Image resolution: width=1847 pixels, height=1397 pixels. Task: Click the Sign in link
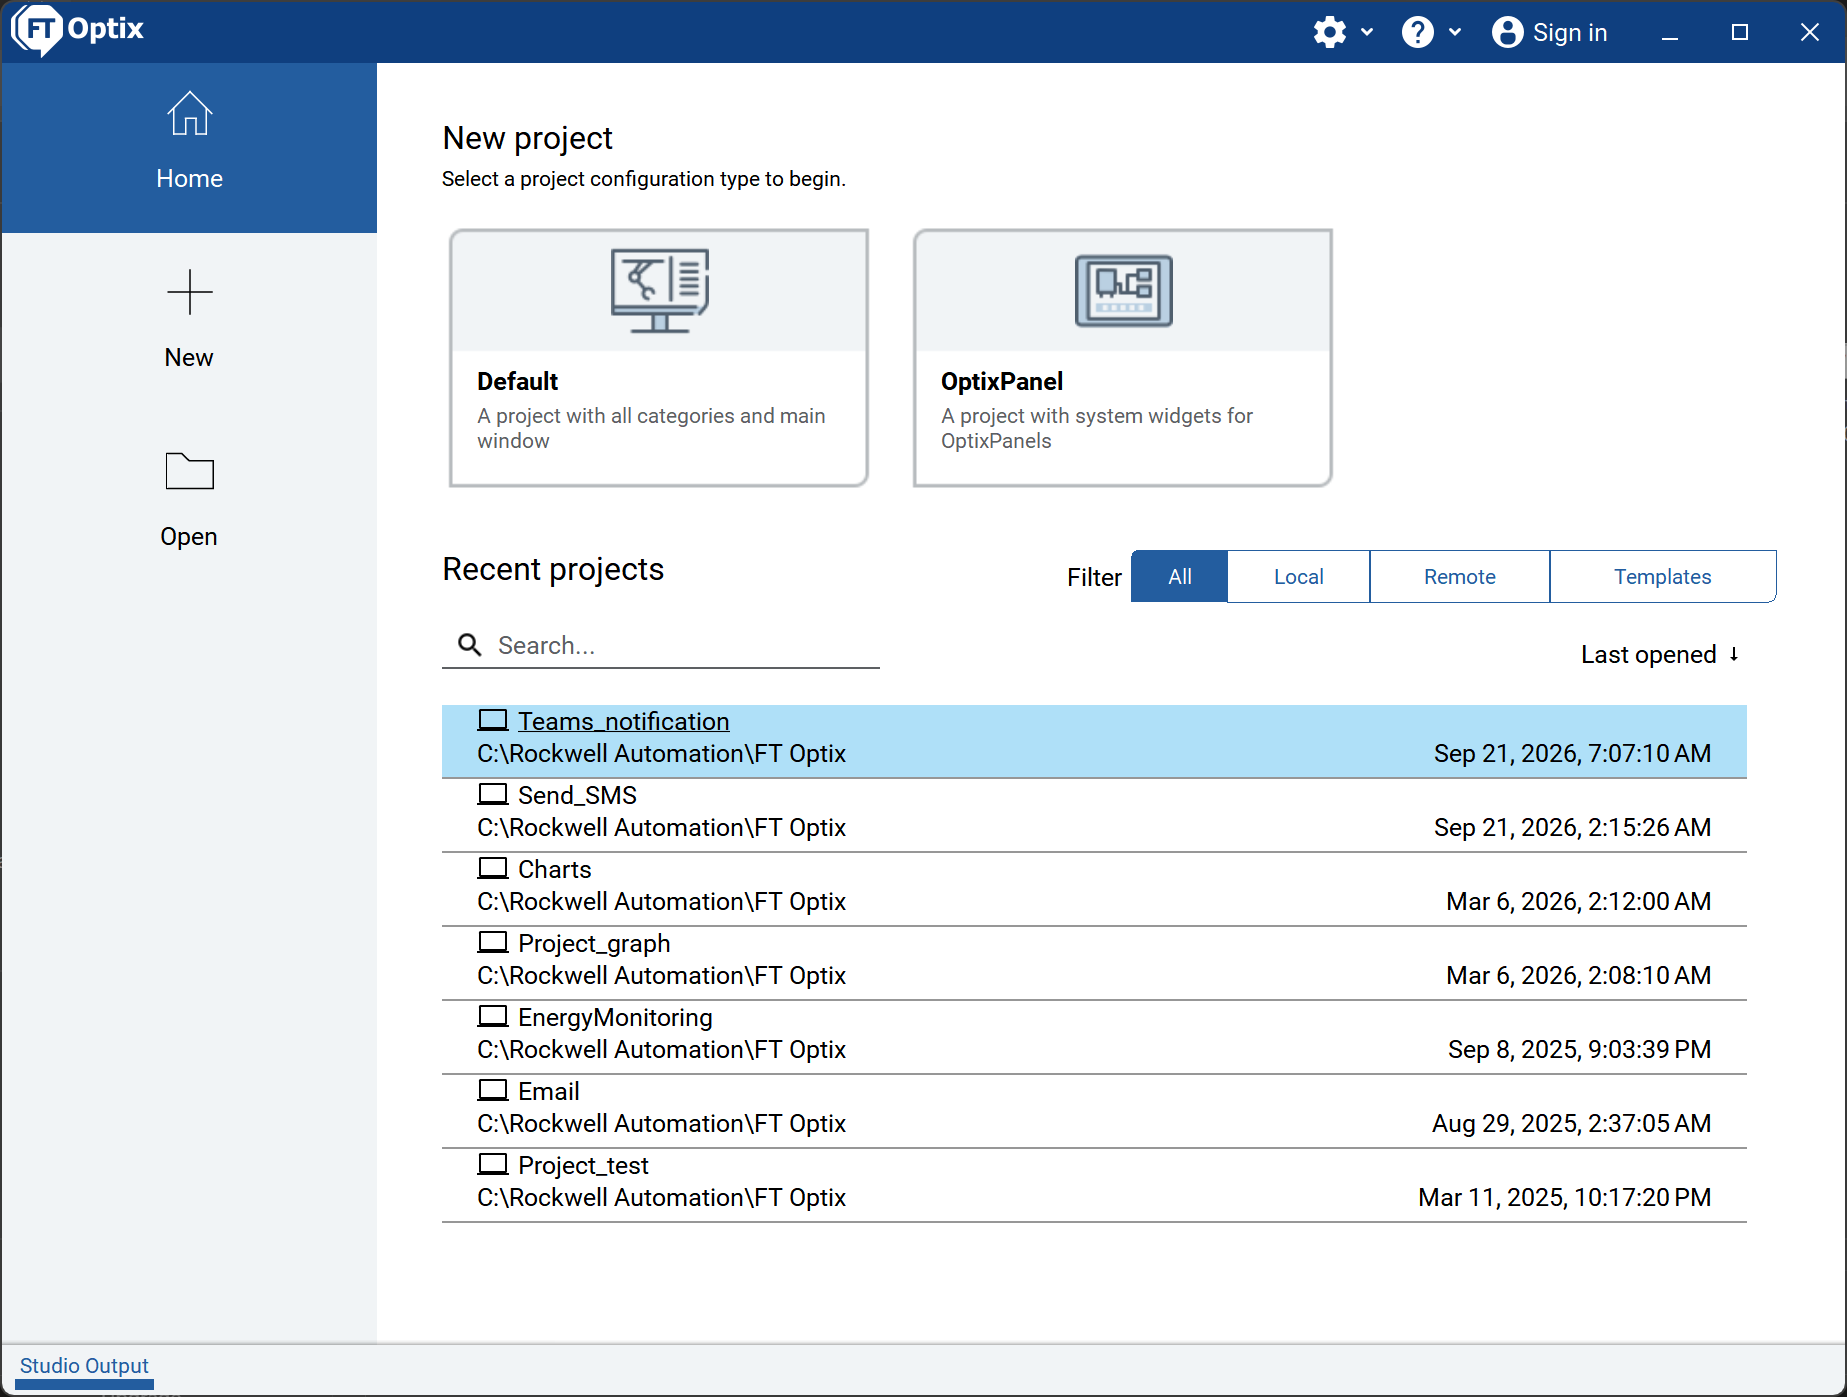pyautogui.click(x=1570, y=33)
